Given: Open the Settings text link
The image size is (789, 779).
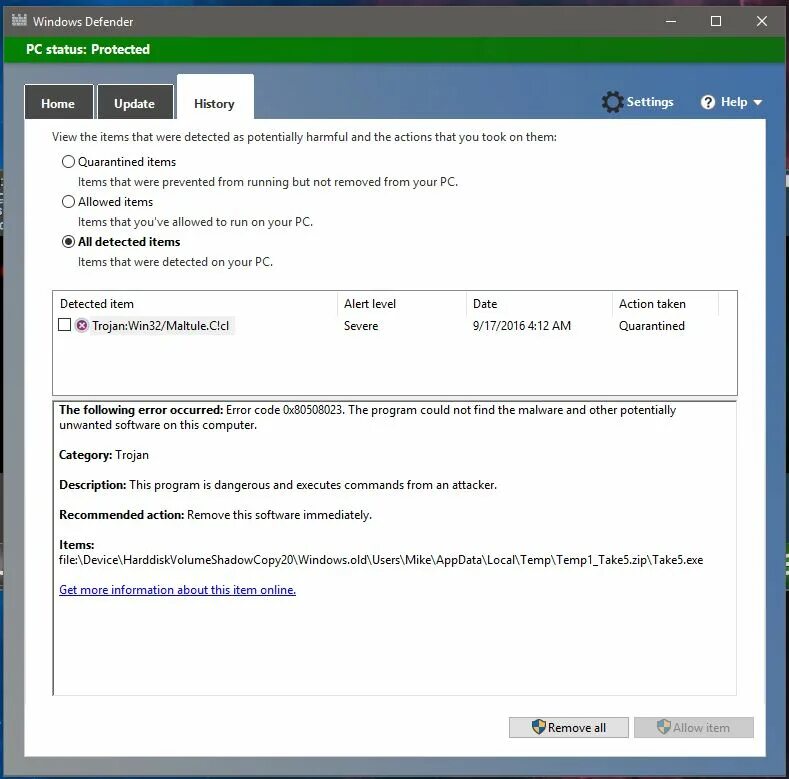Looking at the screenshot, I should click(650, 102).
